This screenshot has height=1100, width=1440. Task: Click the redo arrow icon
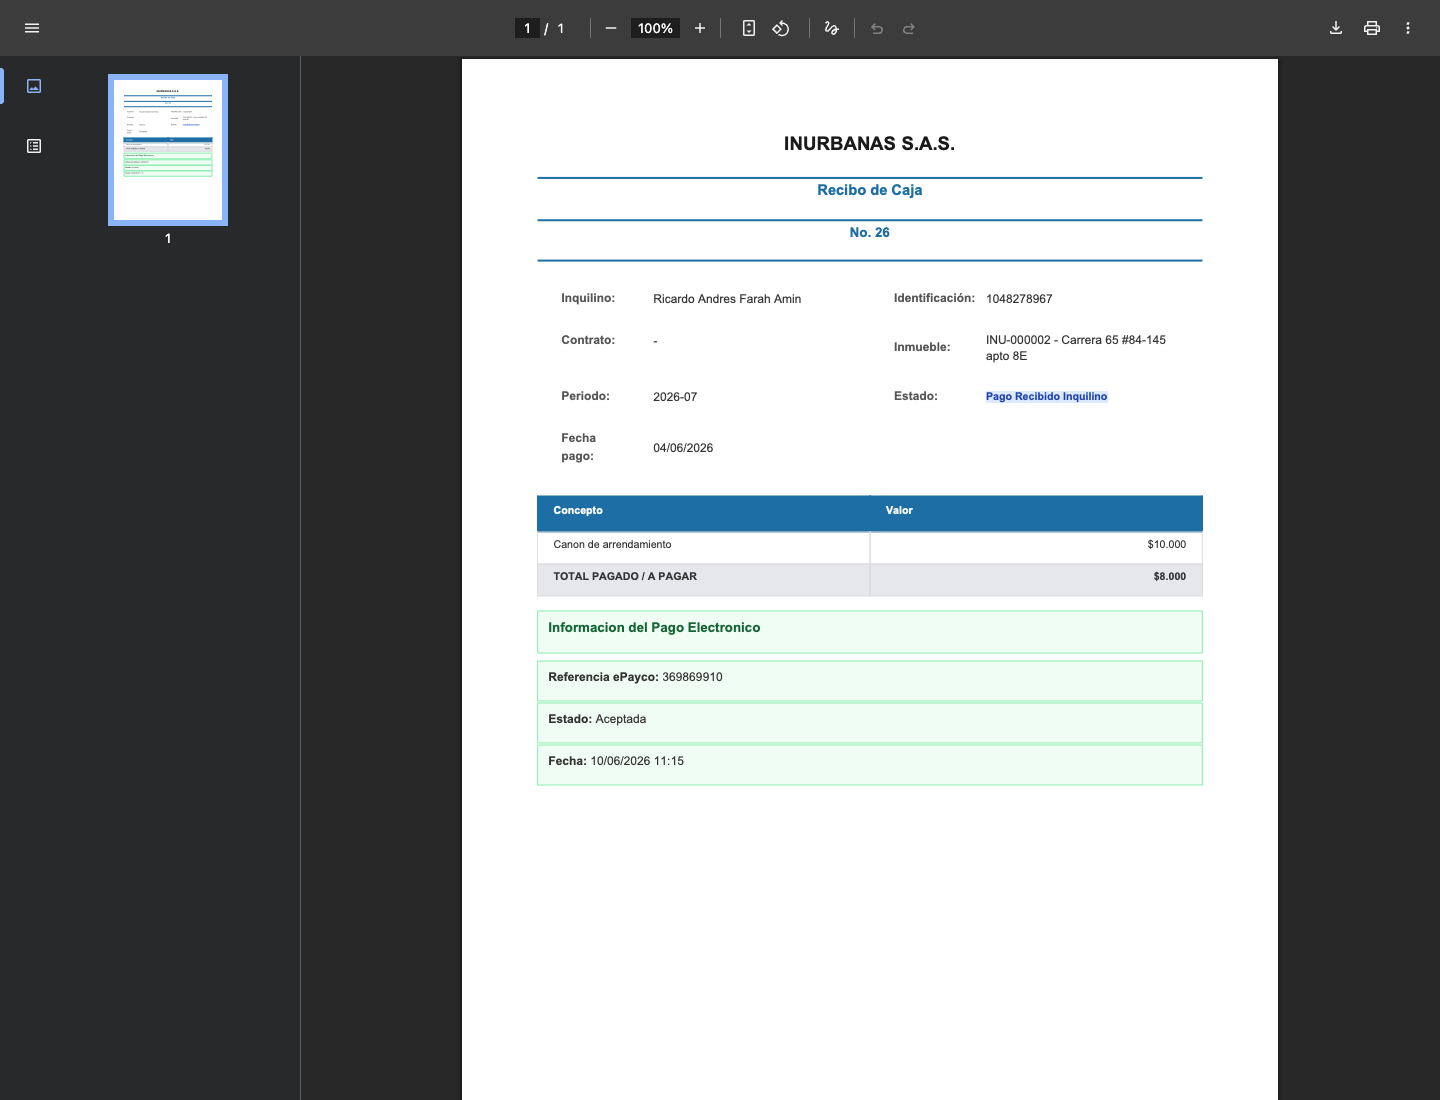tap(909, 28)
